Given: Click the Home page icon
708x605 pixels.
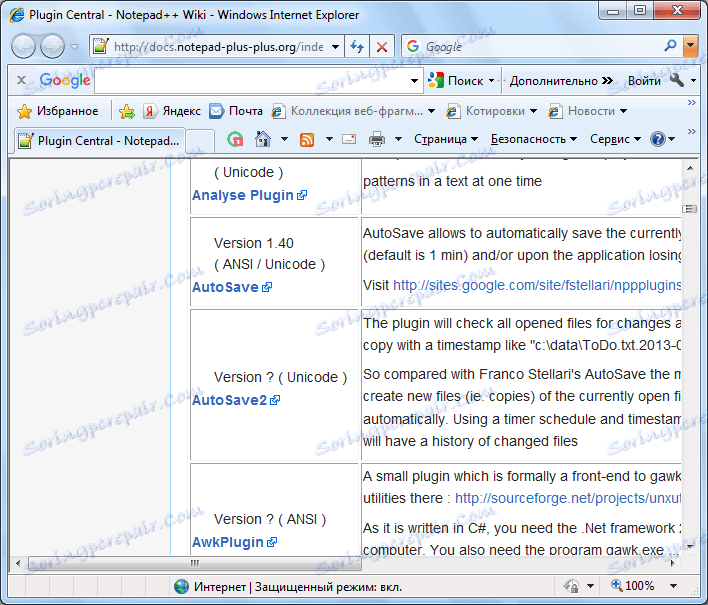Looking at the screenshot, I should (x=263, y=139).
